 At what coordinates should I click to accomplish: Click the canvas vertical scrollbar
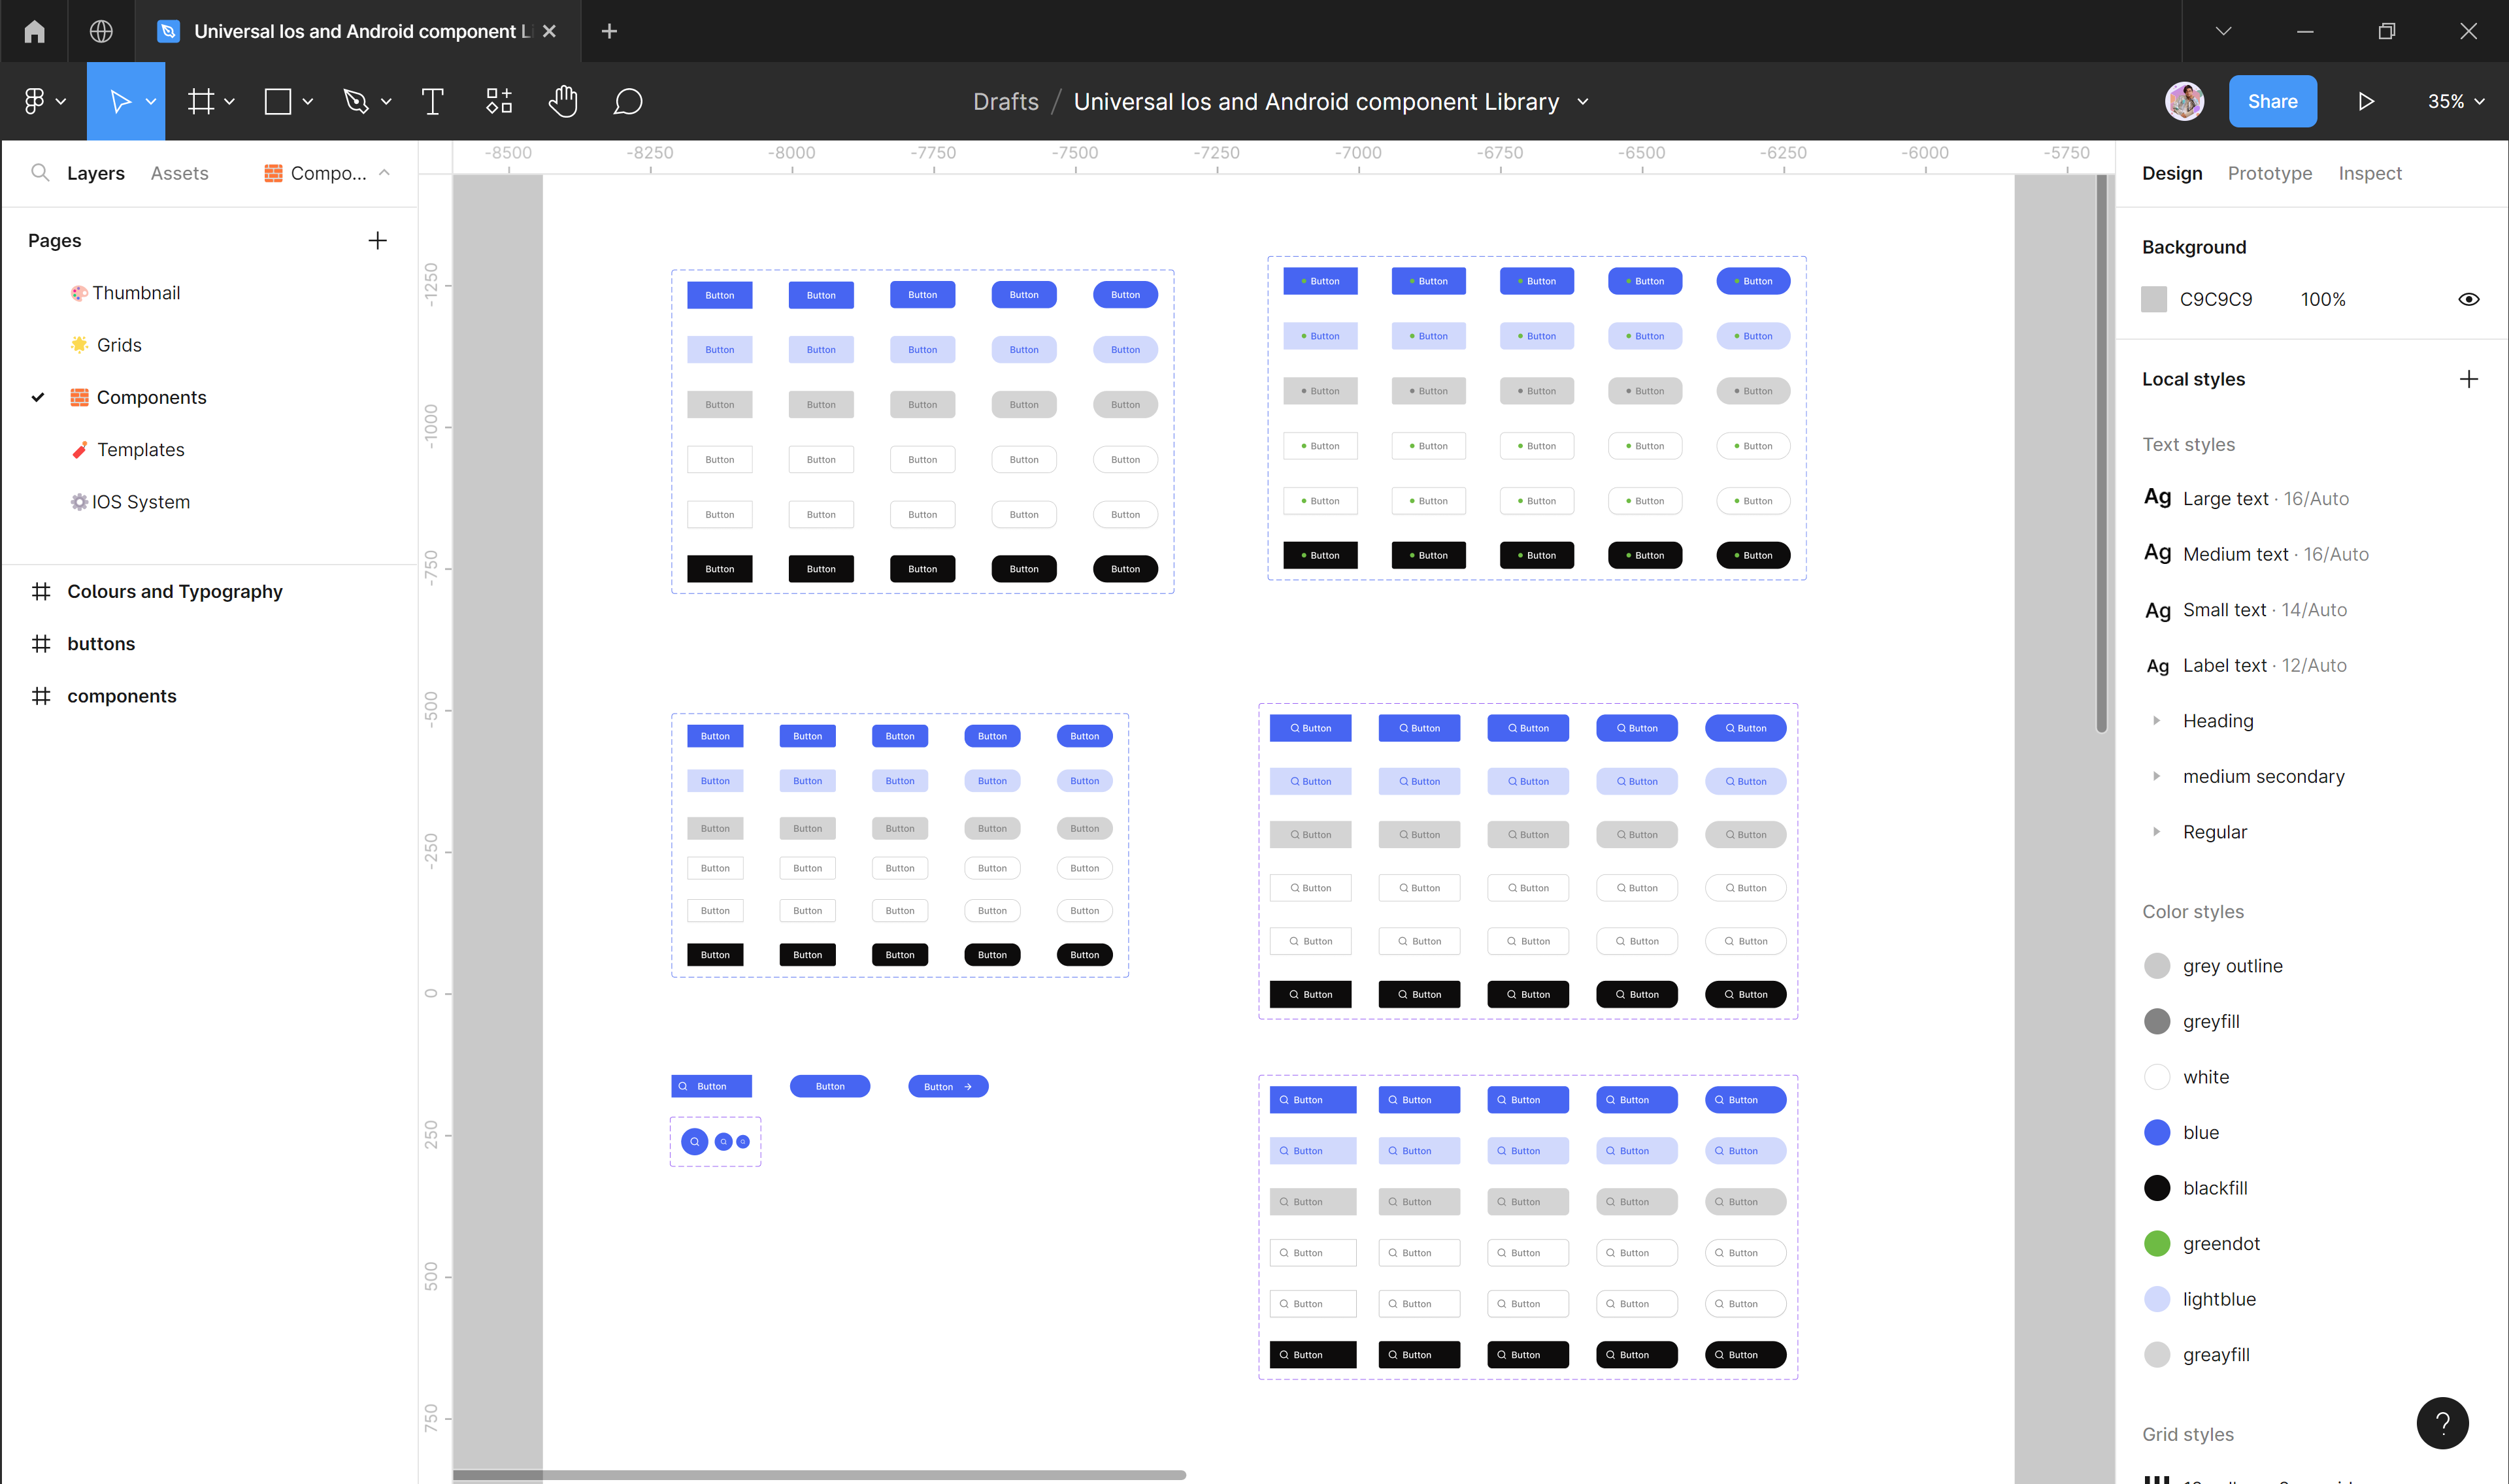pyautogui.click(x=2101, y=454)
